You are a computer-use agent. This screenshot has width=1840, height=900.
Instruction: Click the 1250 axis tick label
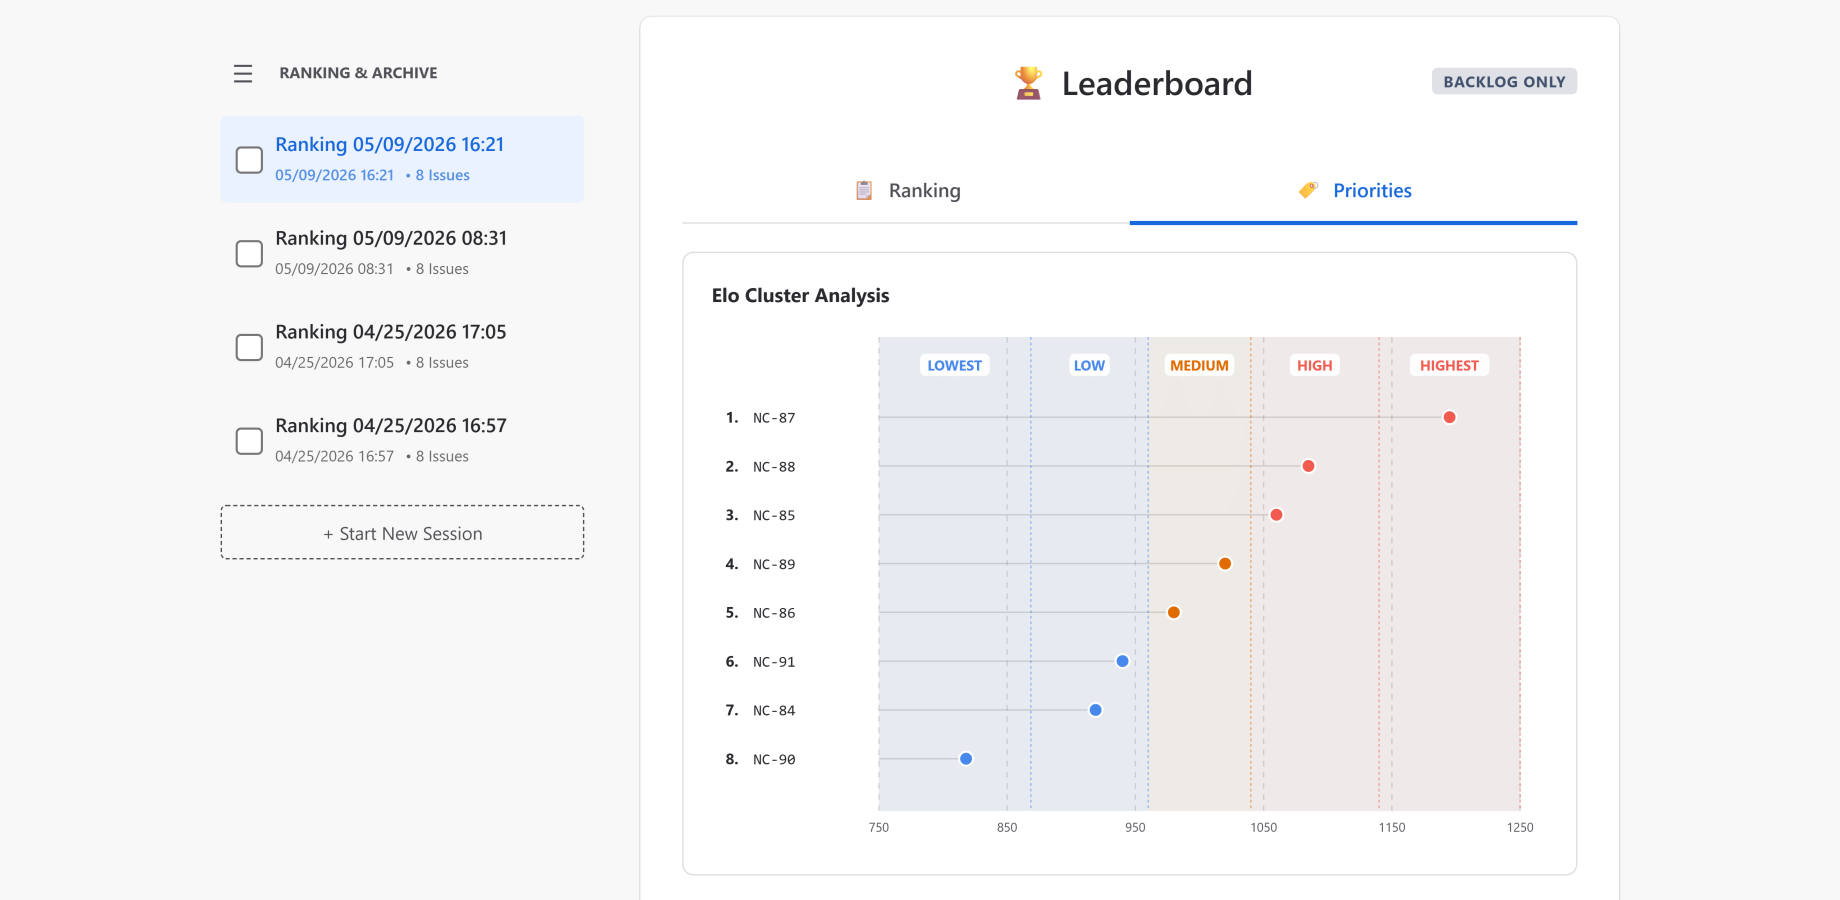(x=1520, y=828)
